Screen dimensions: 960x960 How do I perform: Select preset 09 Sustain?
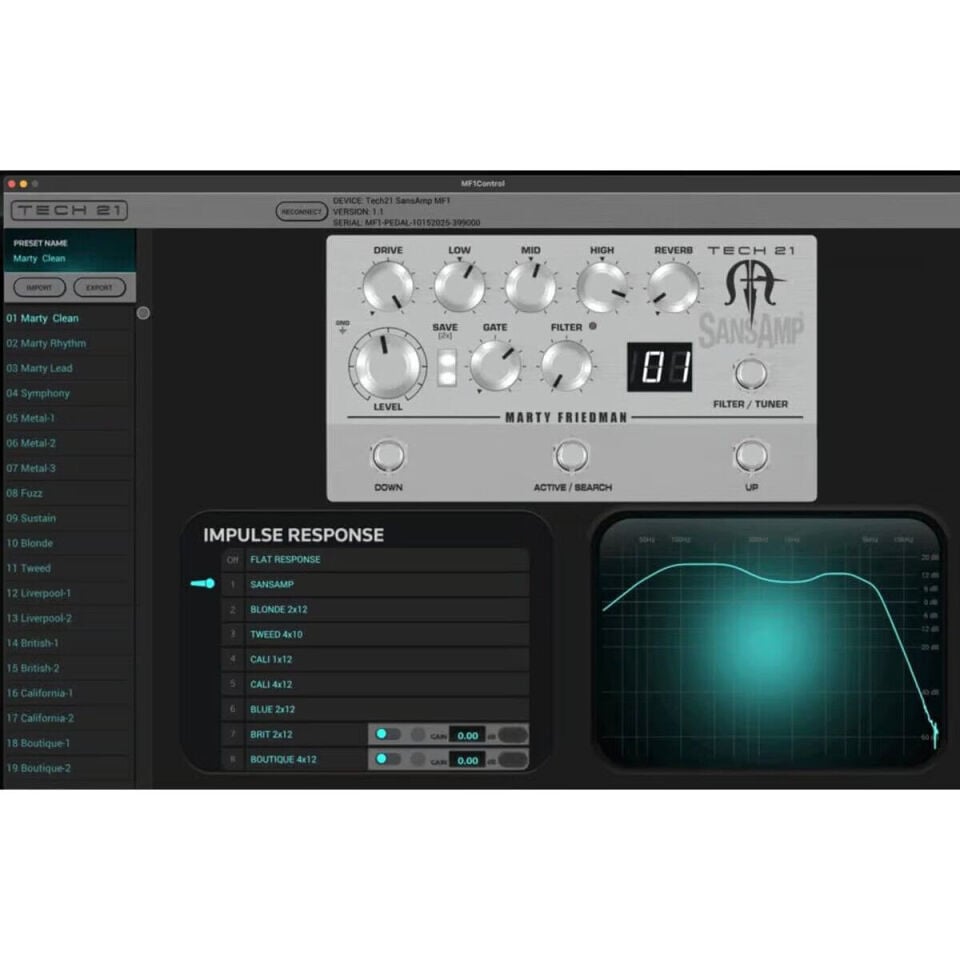68,519
